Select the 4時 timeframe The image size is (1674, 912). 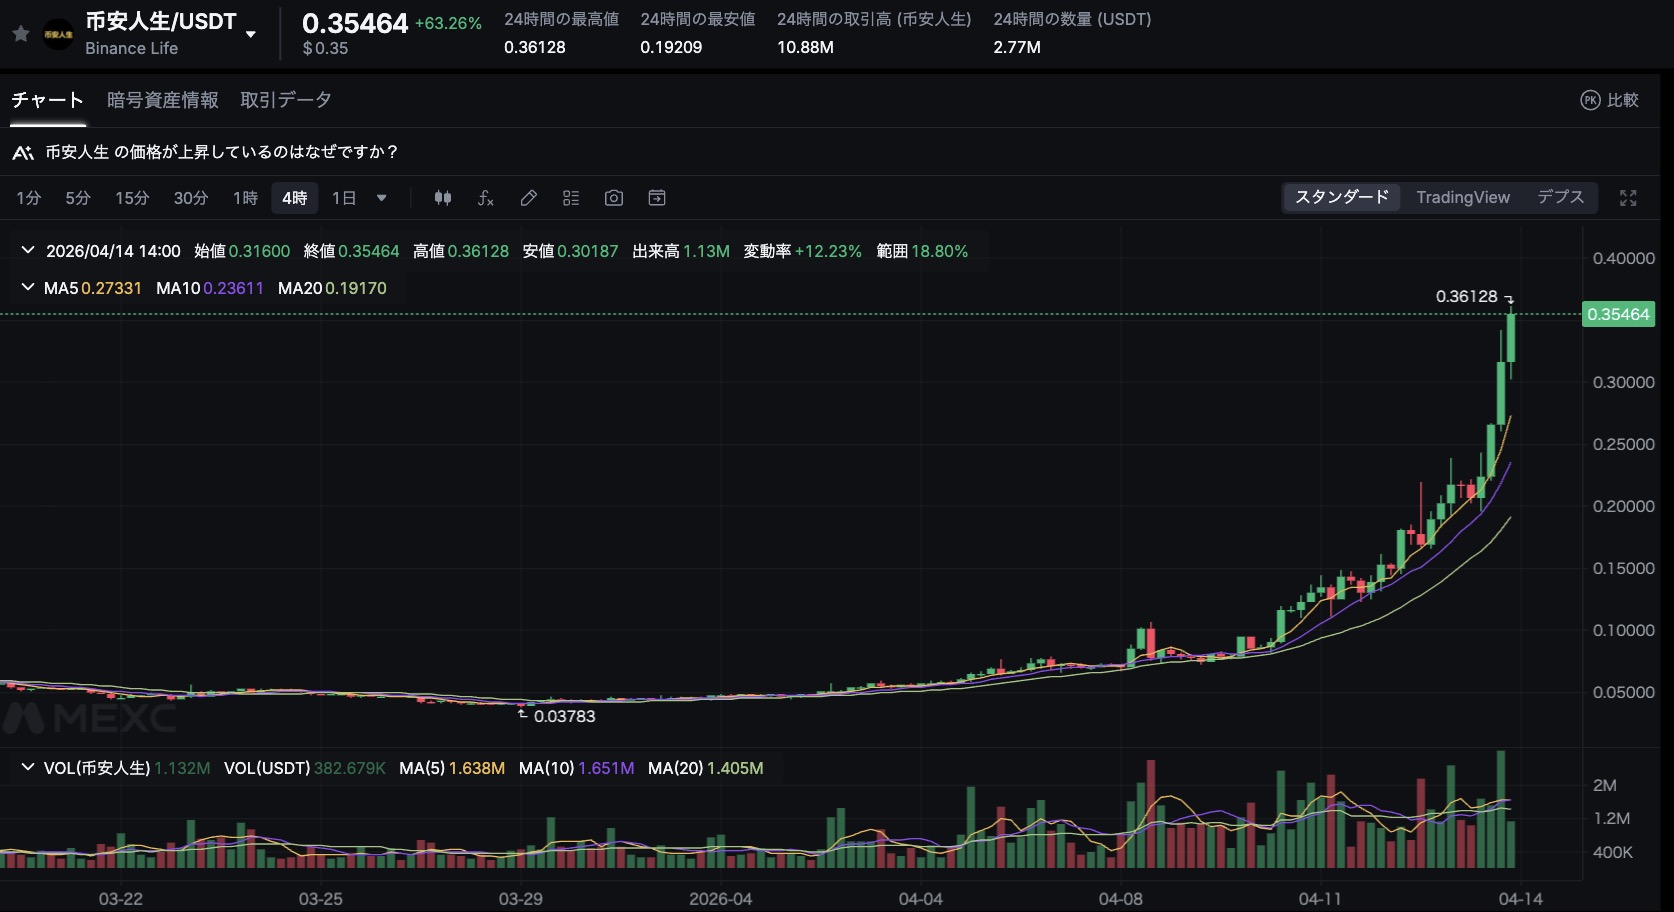[295, 198]
